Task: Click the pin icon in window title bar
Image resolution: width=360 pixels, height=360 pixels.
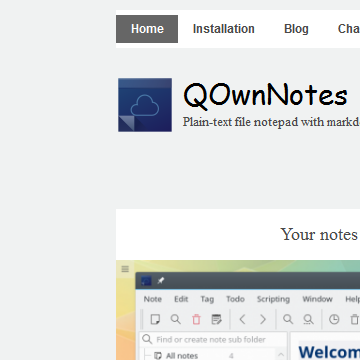Action: pos(161,281)
